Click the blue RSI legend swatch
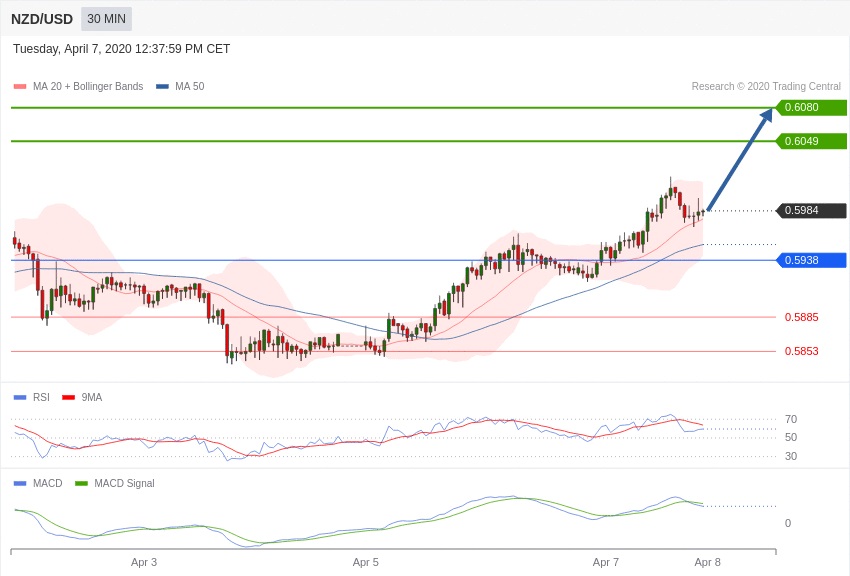Screen dimensions: 850x576 20,397
